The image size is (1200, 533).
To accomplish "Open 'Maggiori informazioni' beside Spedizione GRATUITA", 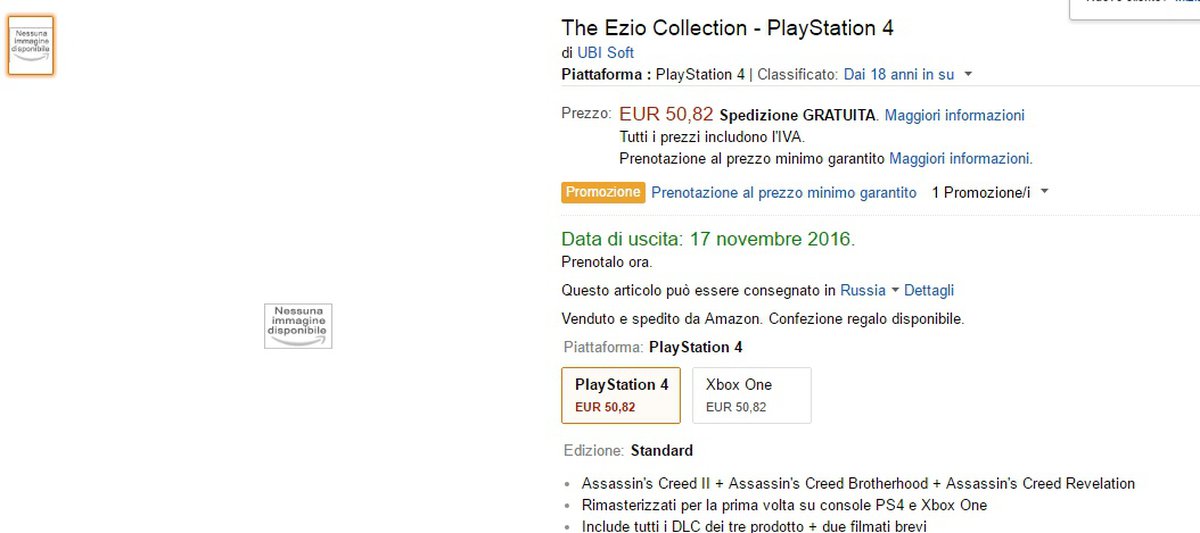I will click(954, 115).
